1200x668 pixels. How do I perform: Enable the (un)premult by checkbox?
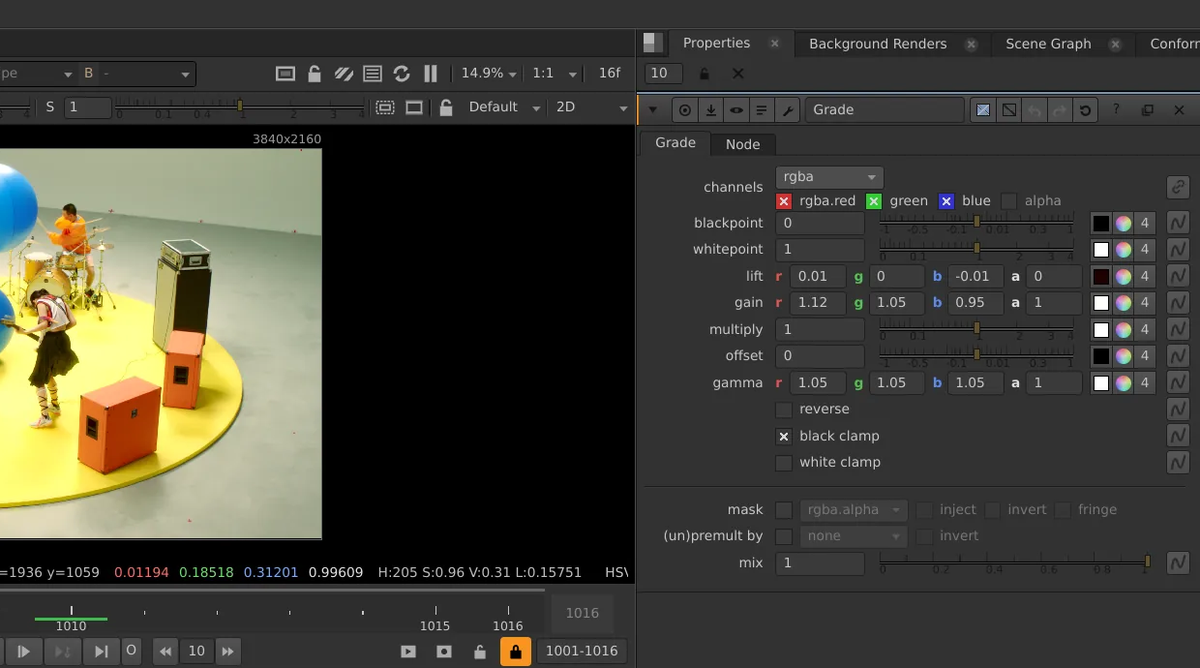(x=784, y=537)
